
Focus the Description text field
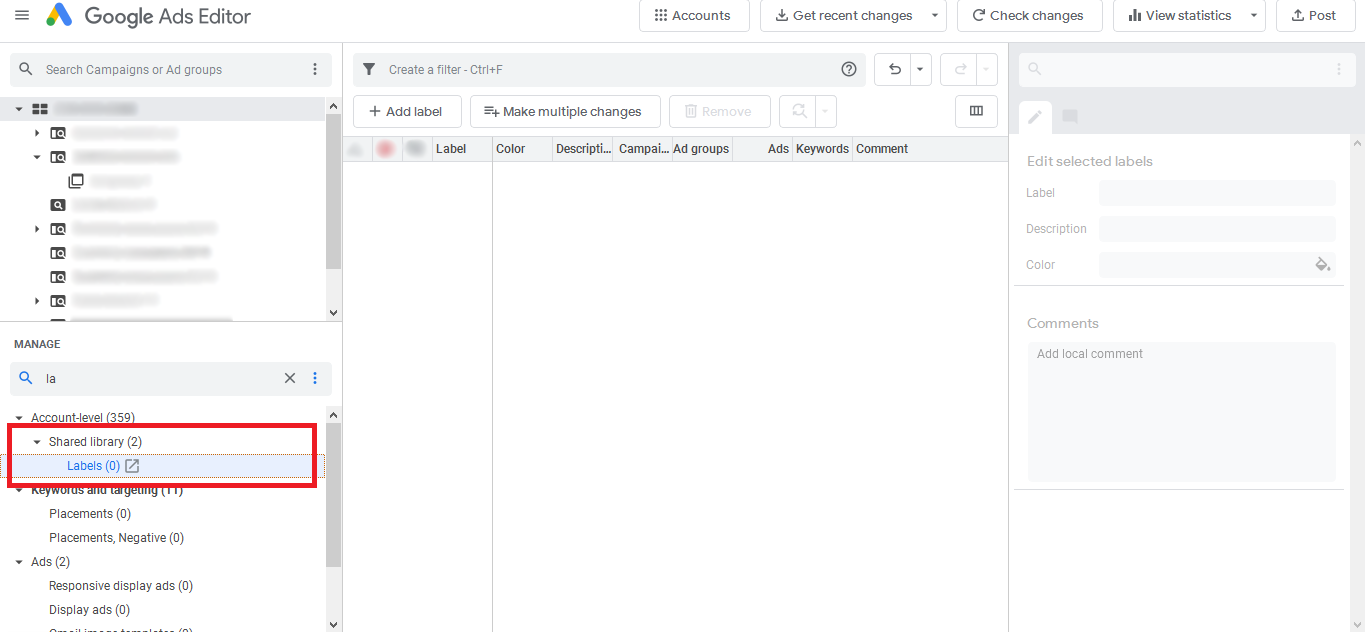(x=1217, y=229)
